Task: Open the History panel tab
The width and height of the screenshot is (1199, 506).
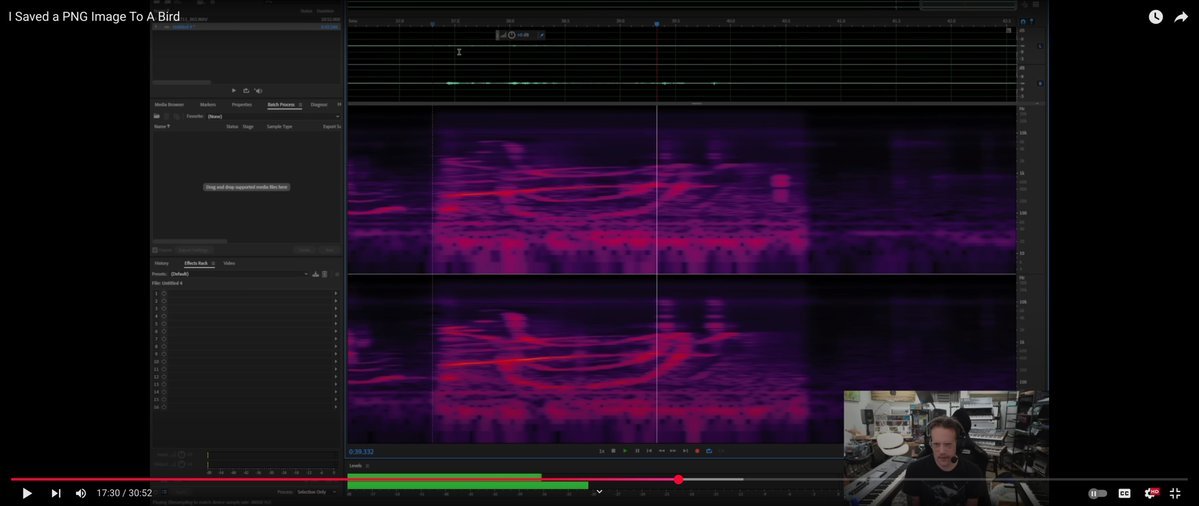Action: click(x=161, y=263)
